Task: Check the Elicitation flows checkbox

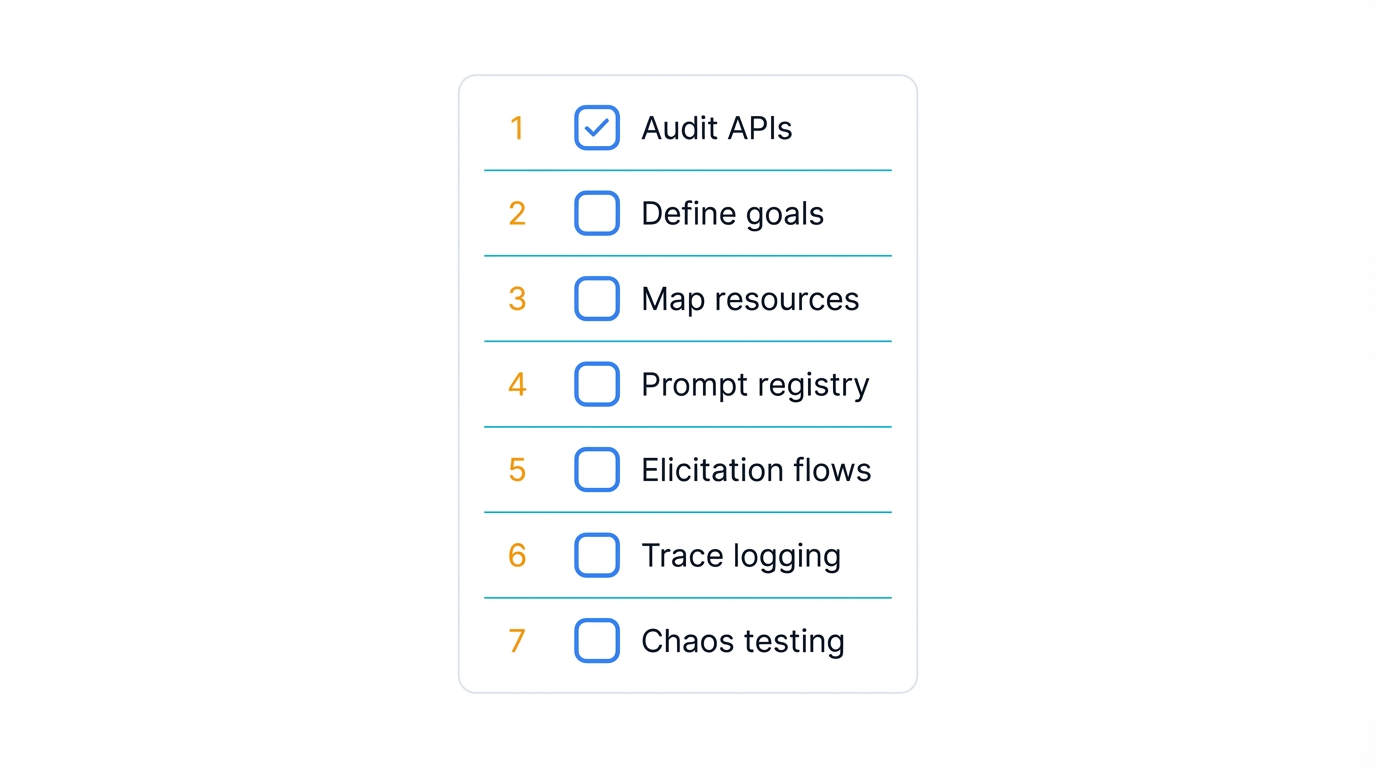Action: [597, 470]
